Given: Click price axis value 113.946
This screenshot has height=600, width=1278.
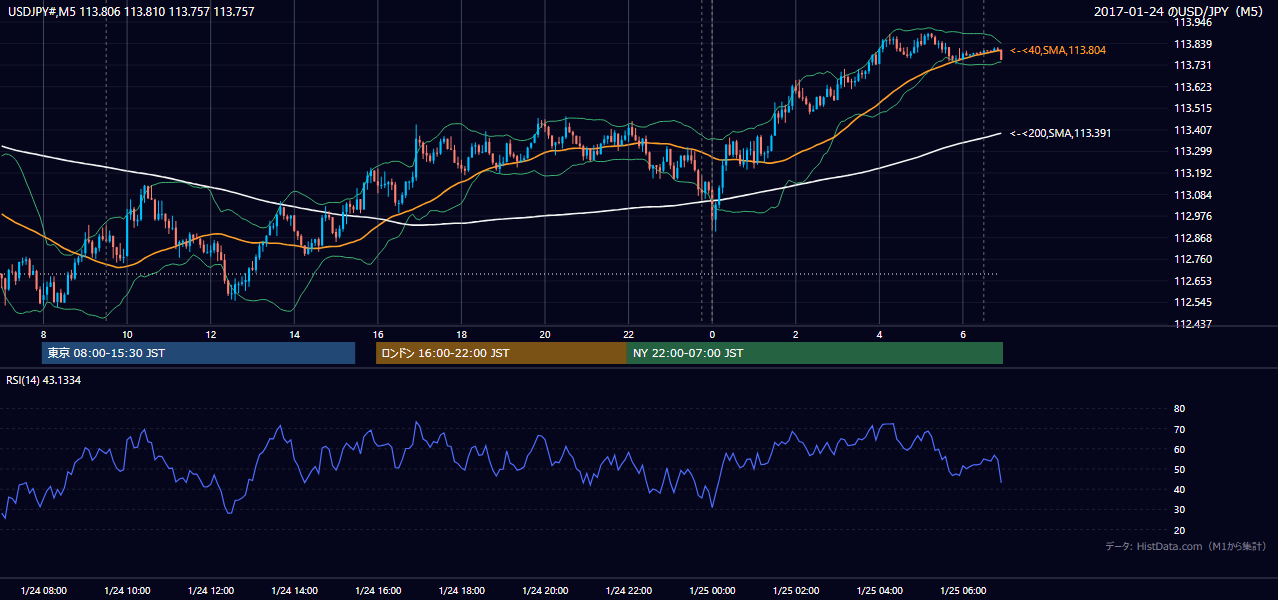Looking at the screenshot, I should point(1192,22).
